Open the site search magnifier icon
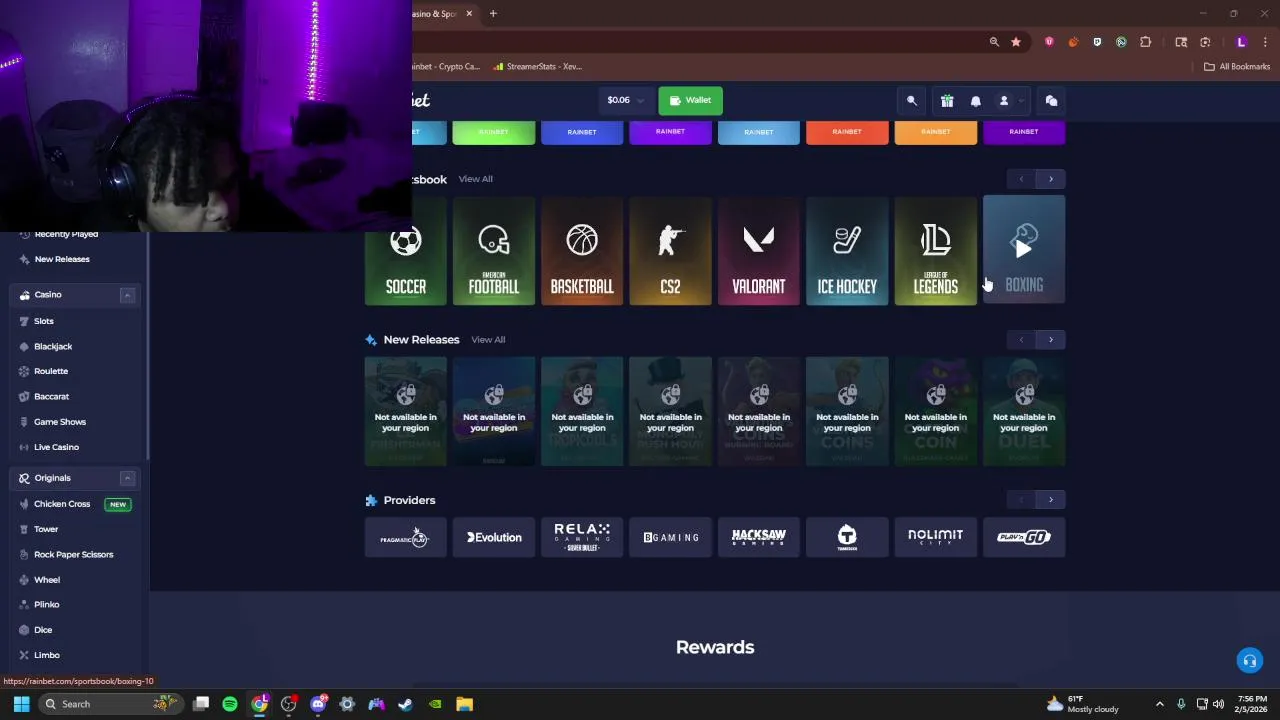The image size is (1280, 720). pyautogui.click(x=912, y=100)
